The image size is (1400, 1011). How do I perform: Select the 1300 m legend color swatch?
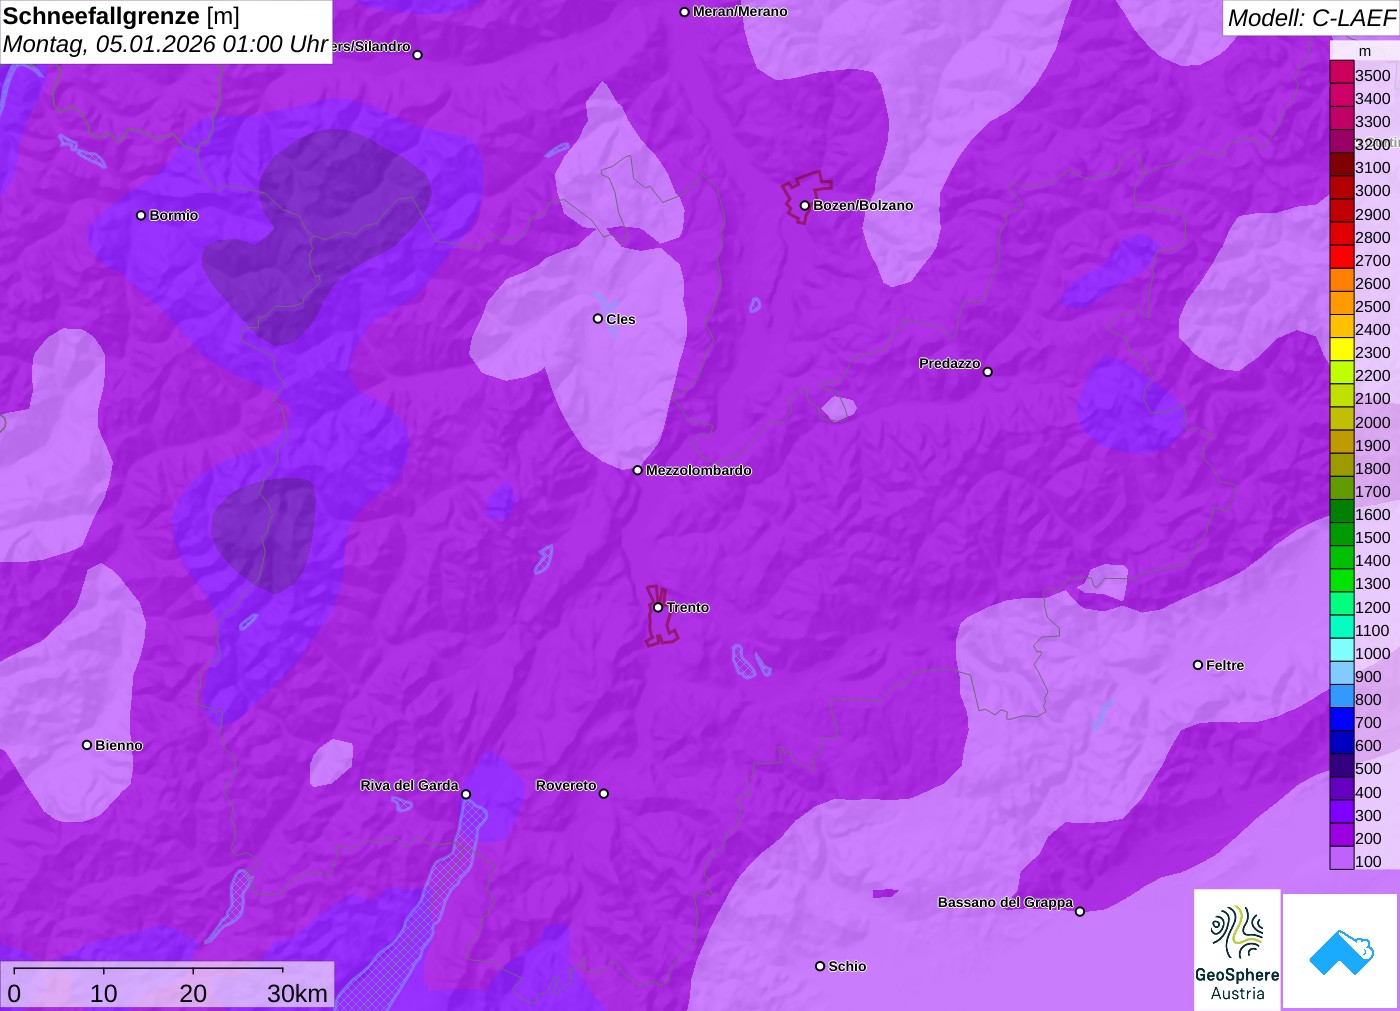pos(1342,581)
